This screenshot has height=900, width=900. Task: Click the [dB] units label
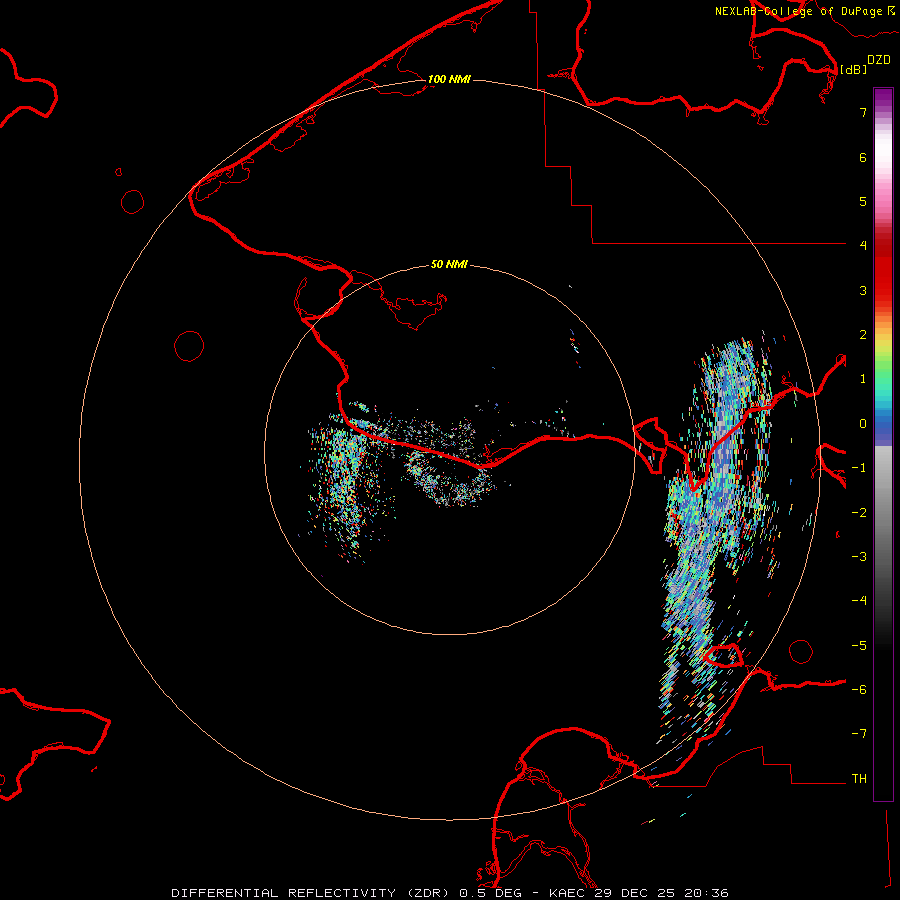pos(854,69)
